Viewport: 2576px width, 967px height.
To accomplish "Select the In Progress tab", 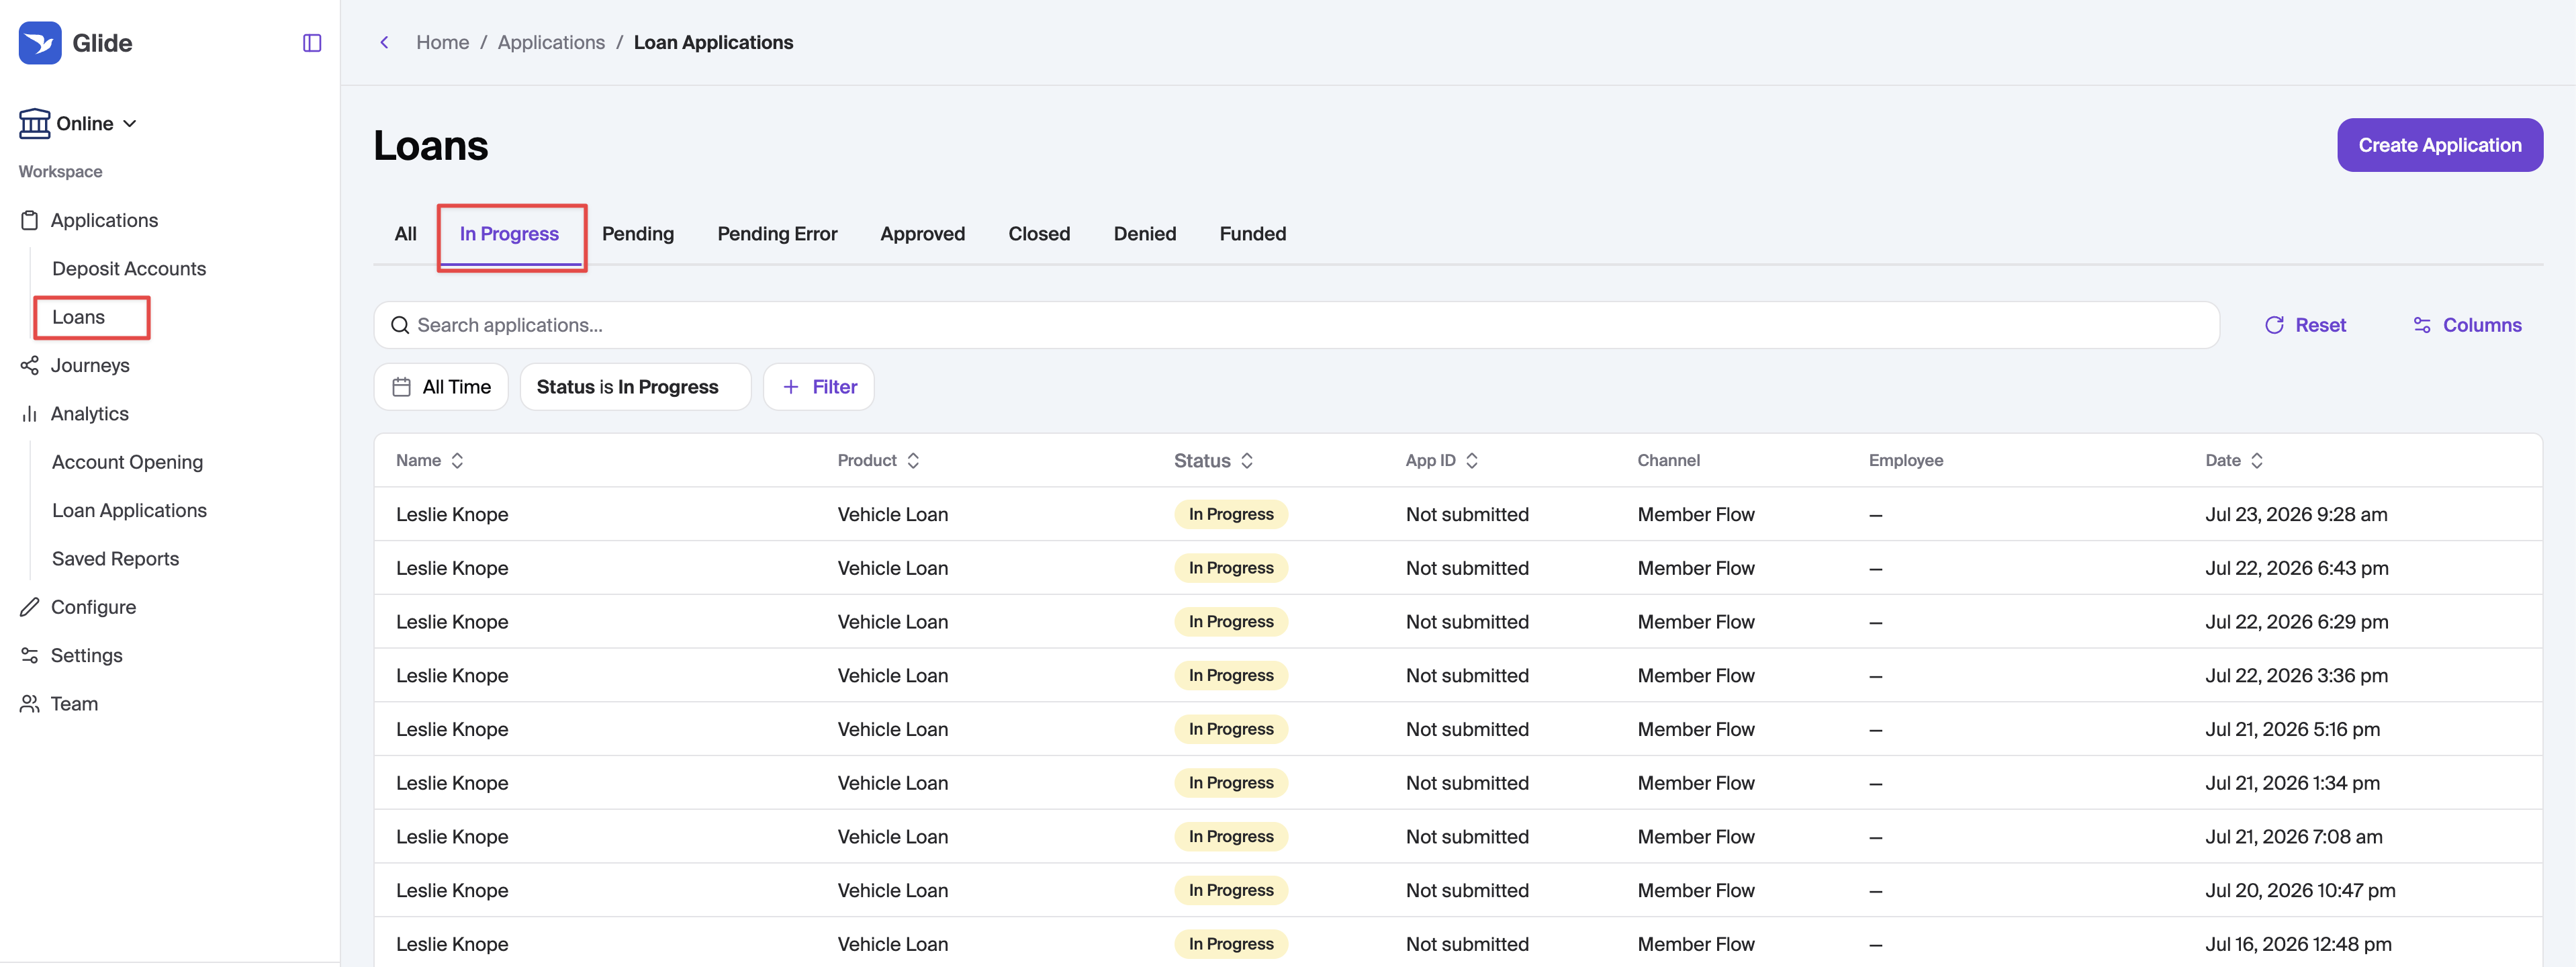I will (509, 234).
